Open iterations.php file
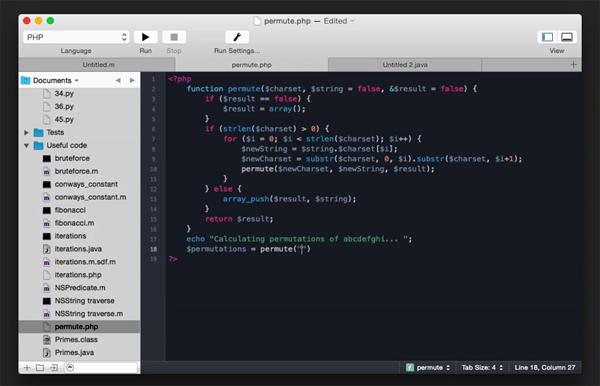This screenshot has height=386, width=600. pyautogui.click(x=78, y=275)
